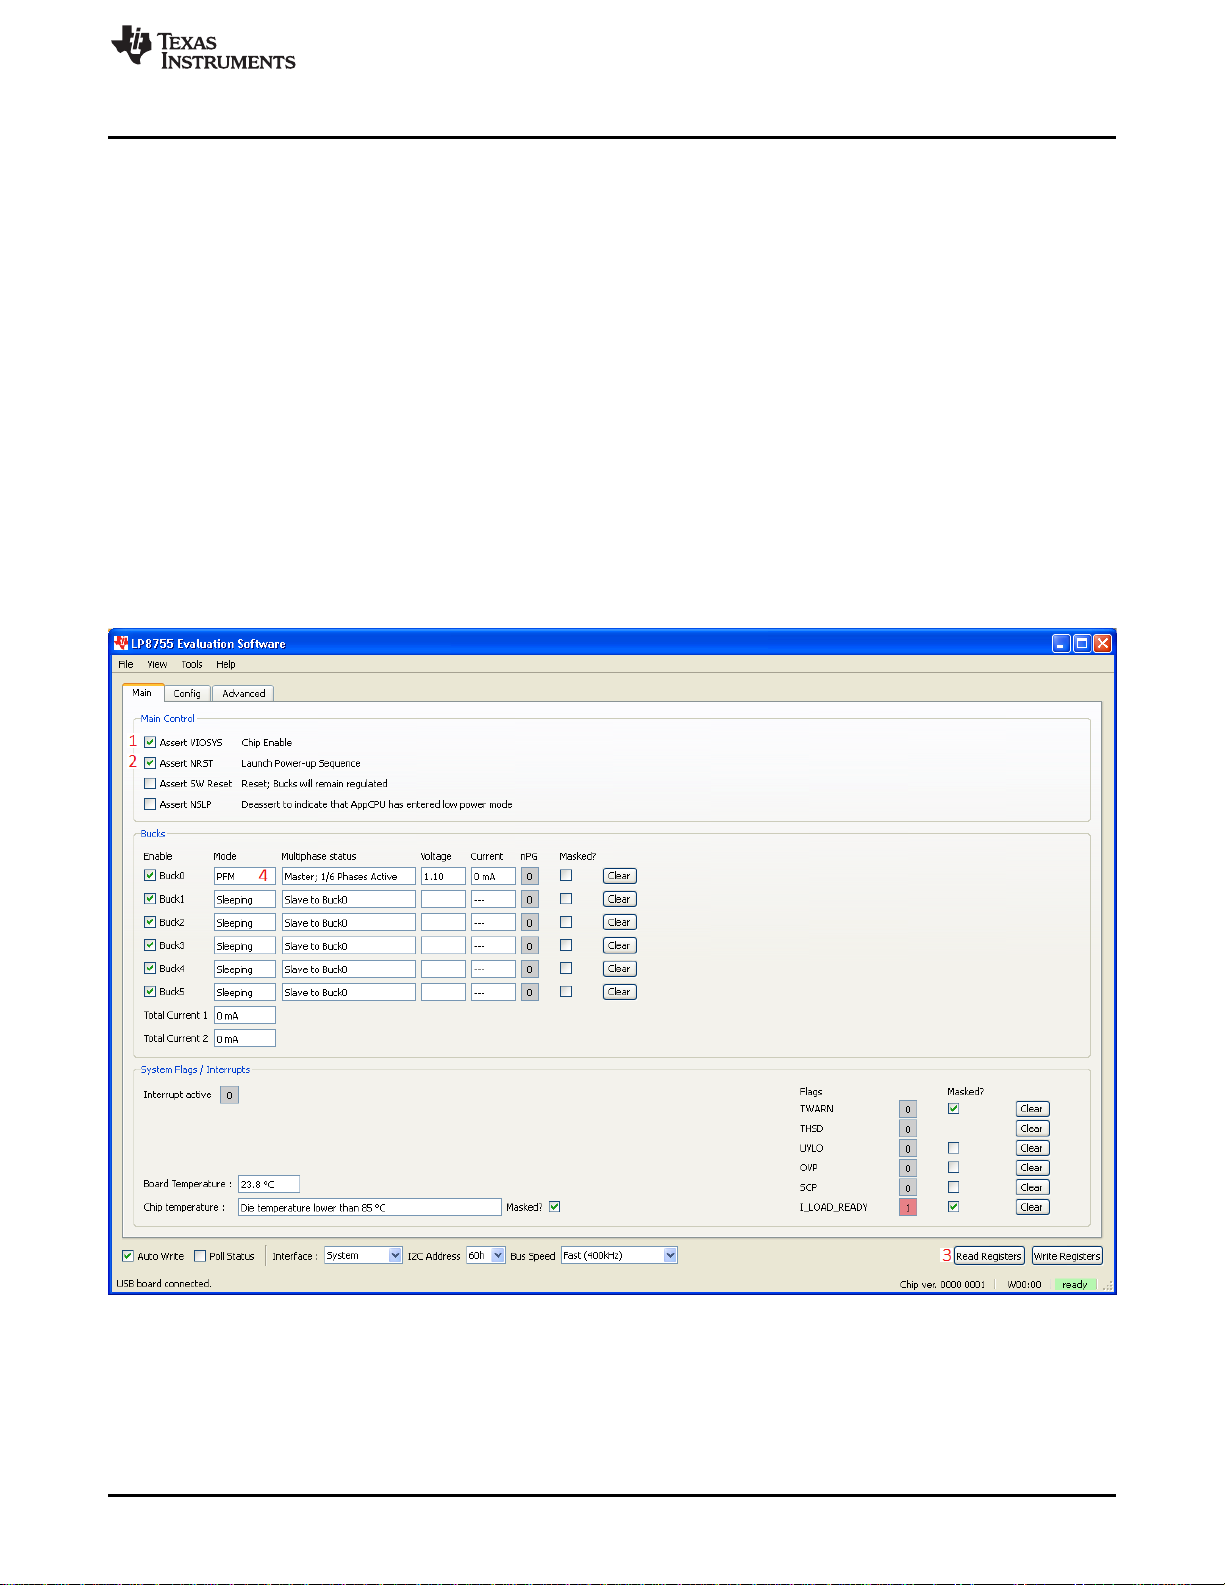This screenshot has width=1225, height=1585.
Task: Open the I2C Address dropdown
Action: pyautogui.click(x=486, y=1255)
